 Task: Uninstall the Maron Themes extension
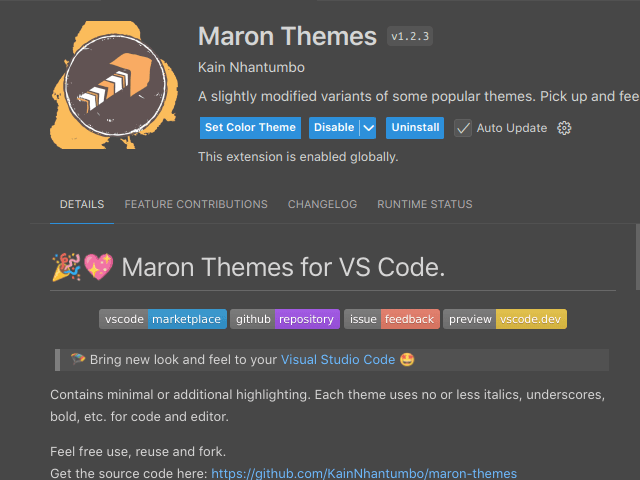pos(415,128)
